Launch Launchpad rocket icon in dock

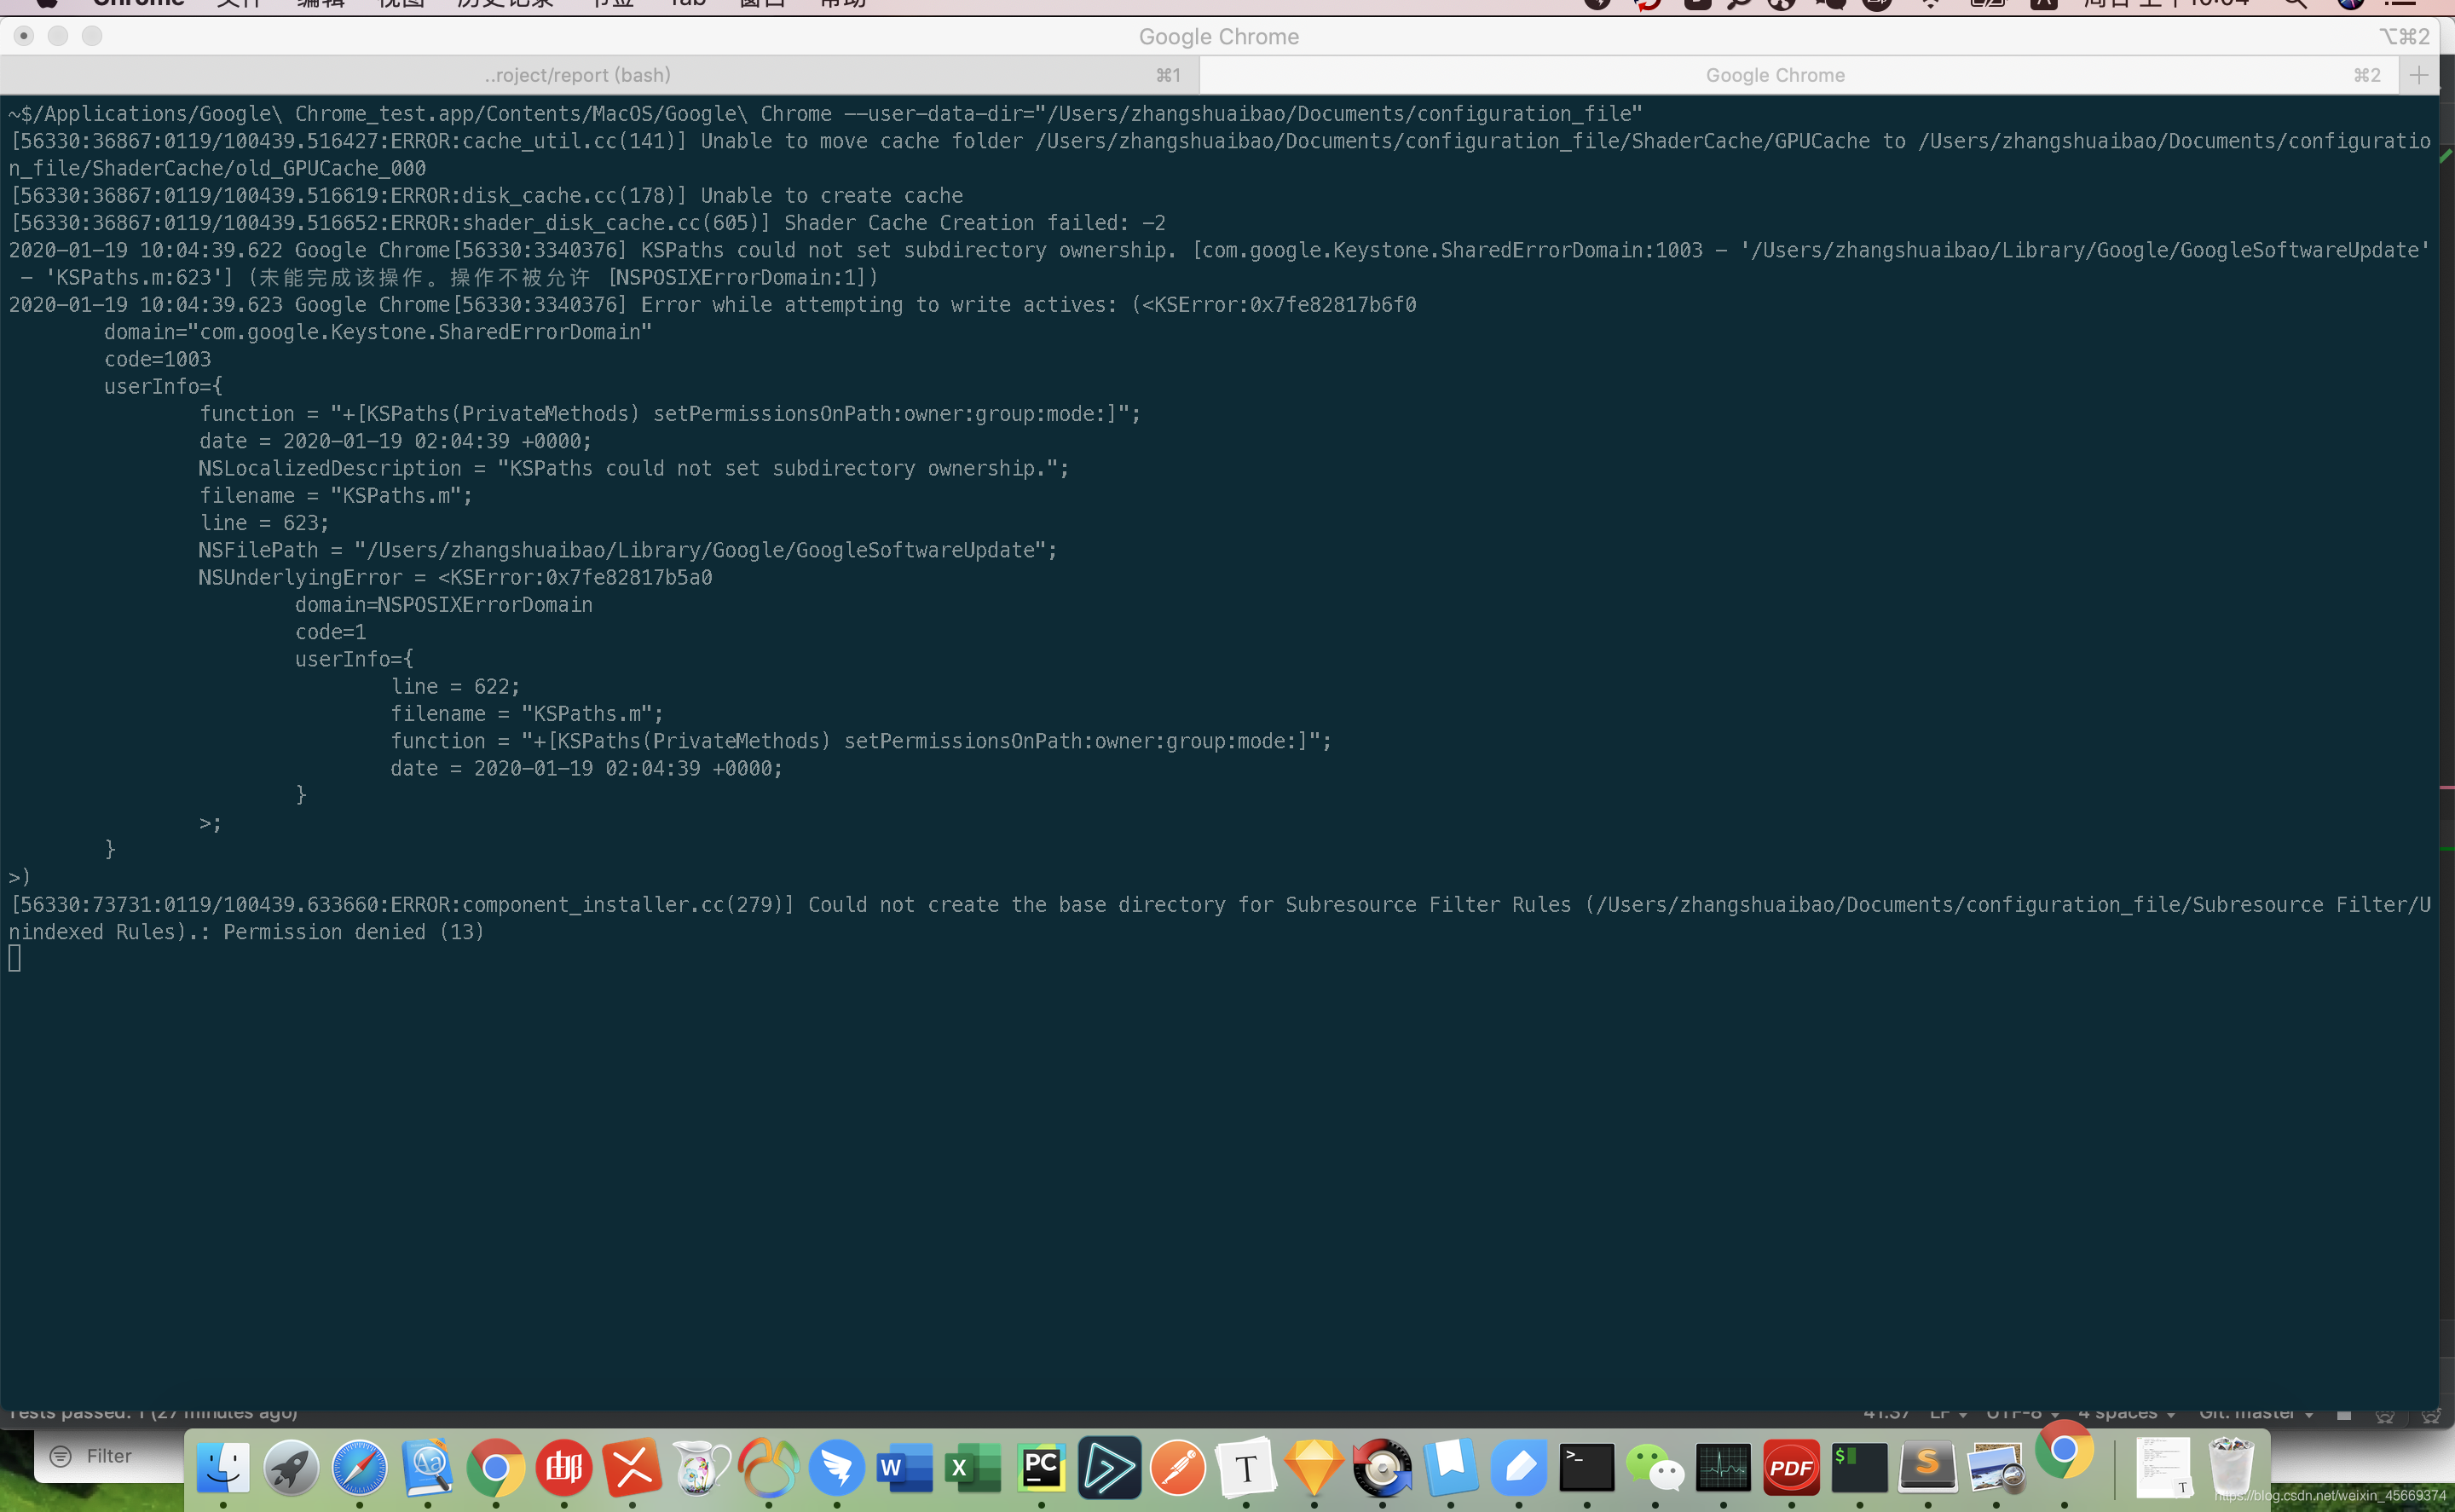click(x=291, y=1468)
